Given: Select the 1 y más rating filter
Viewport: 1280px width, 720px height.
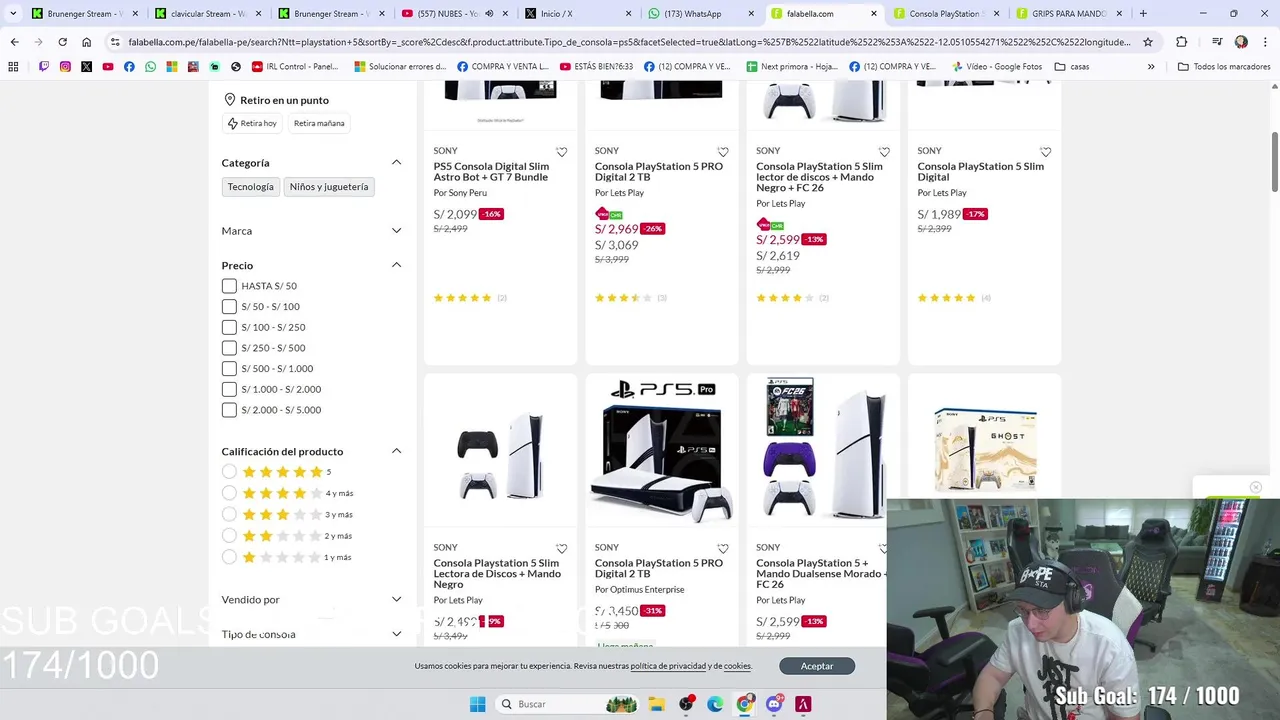Looking at the screenshot, I should pyautogui.click(x=229, y=557).
